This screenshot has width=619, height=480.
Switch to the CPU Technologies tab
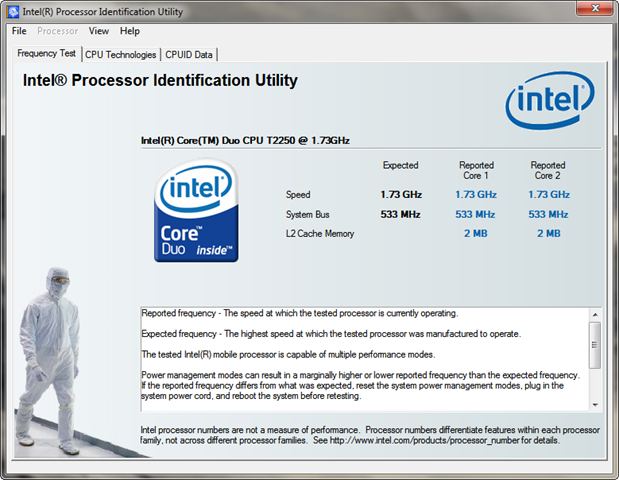pos(120,55)
